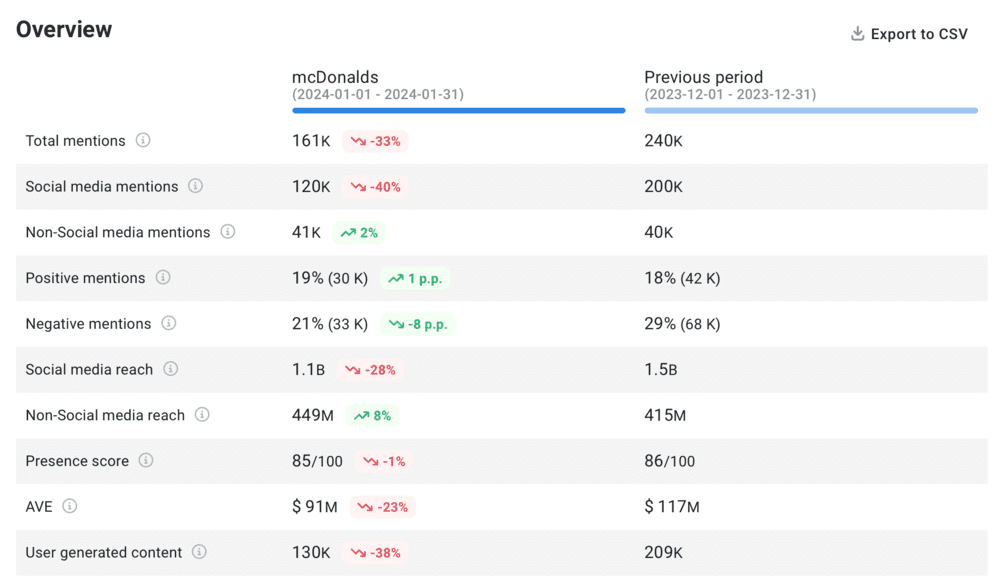This screenshot has height=588, width=1000.
Task: Click the Negative mentions info icon
Action: coord(169,323)
